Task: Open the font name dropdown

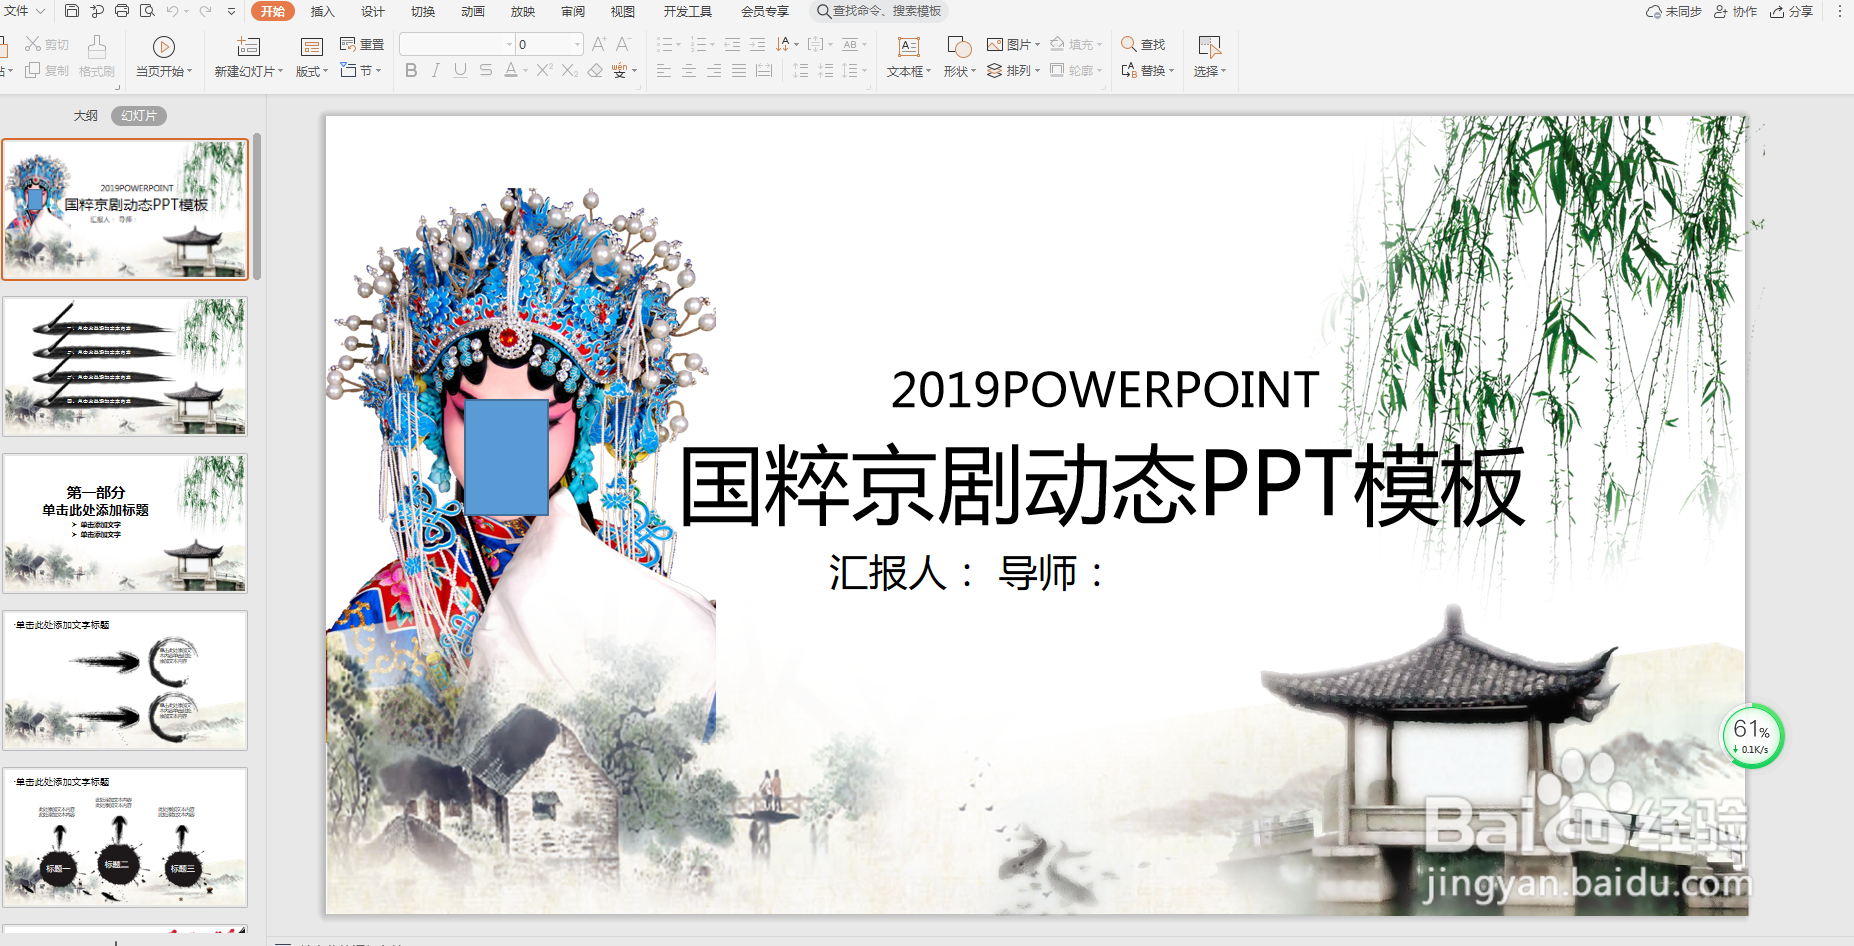Action: 508,44
